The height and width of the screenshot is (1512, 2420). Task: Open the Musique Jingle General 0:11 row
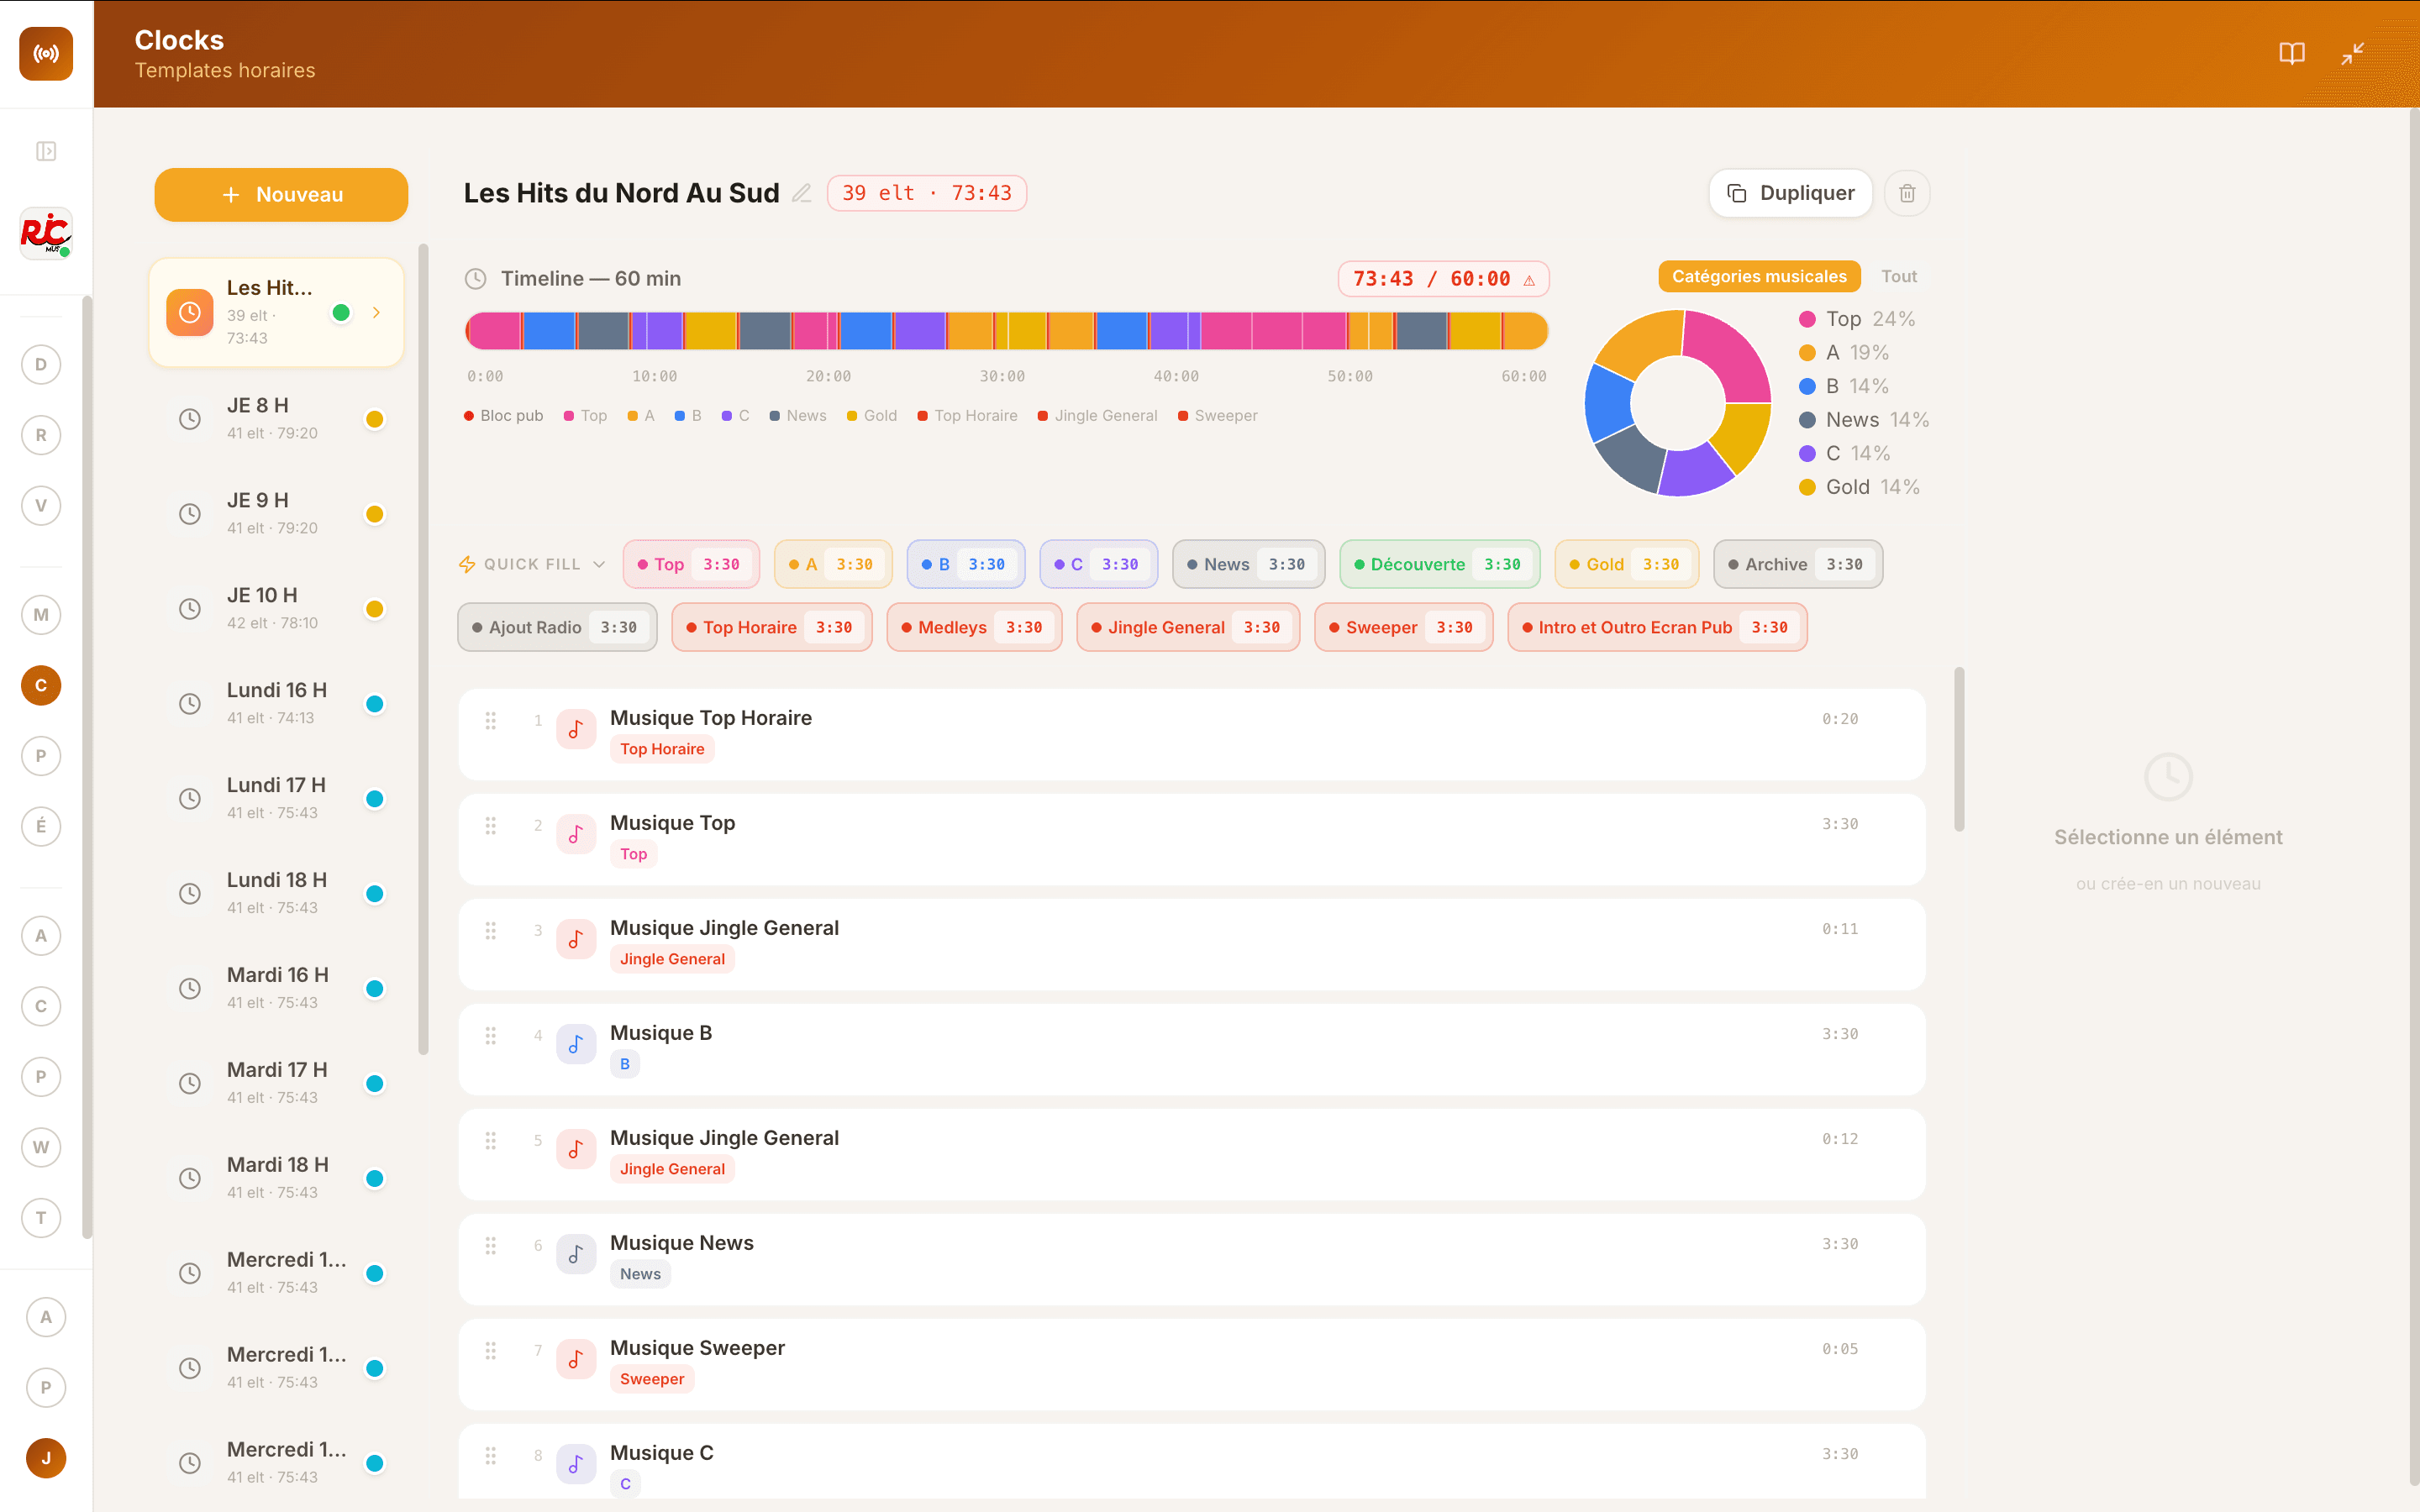(1192, 944)
